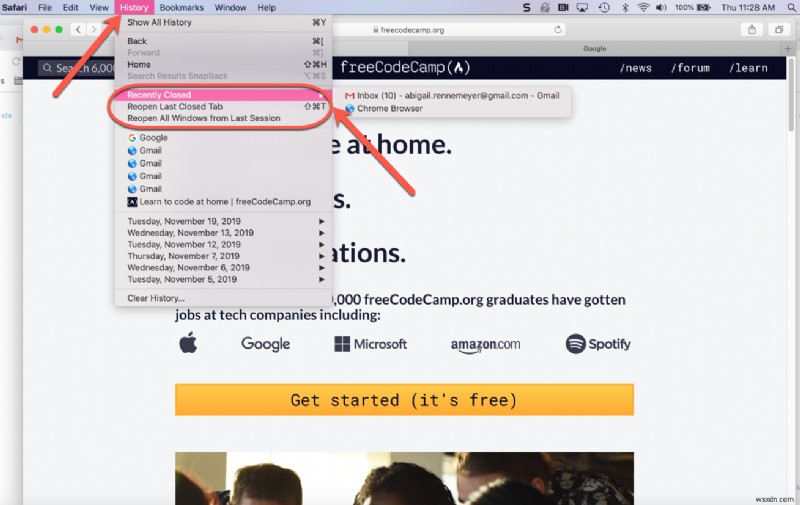This screenshot has width=800, height=505.
Task: Click Safari back arrow button
Action: coord(78,30)
